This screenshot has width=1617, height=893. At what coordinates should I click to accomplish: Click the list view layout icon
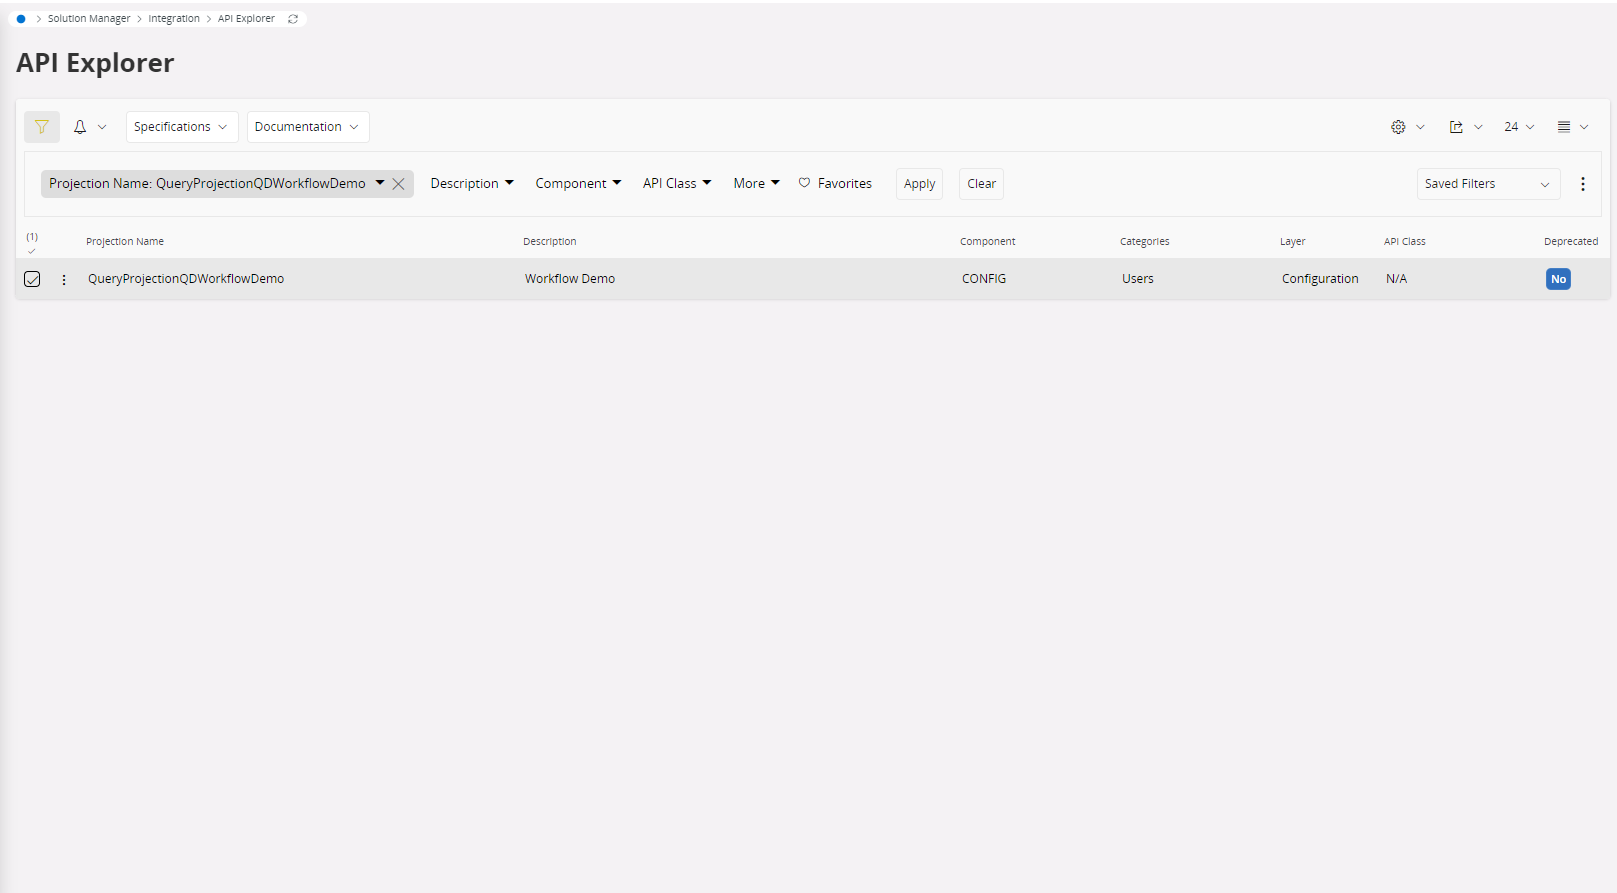(1564, 127)
